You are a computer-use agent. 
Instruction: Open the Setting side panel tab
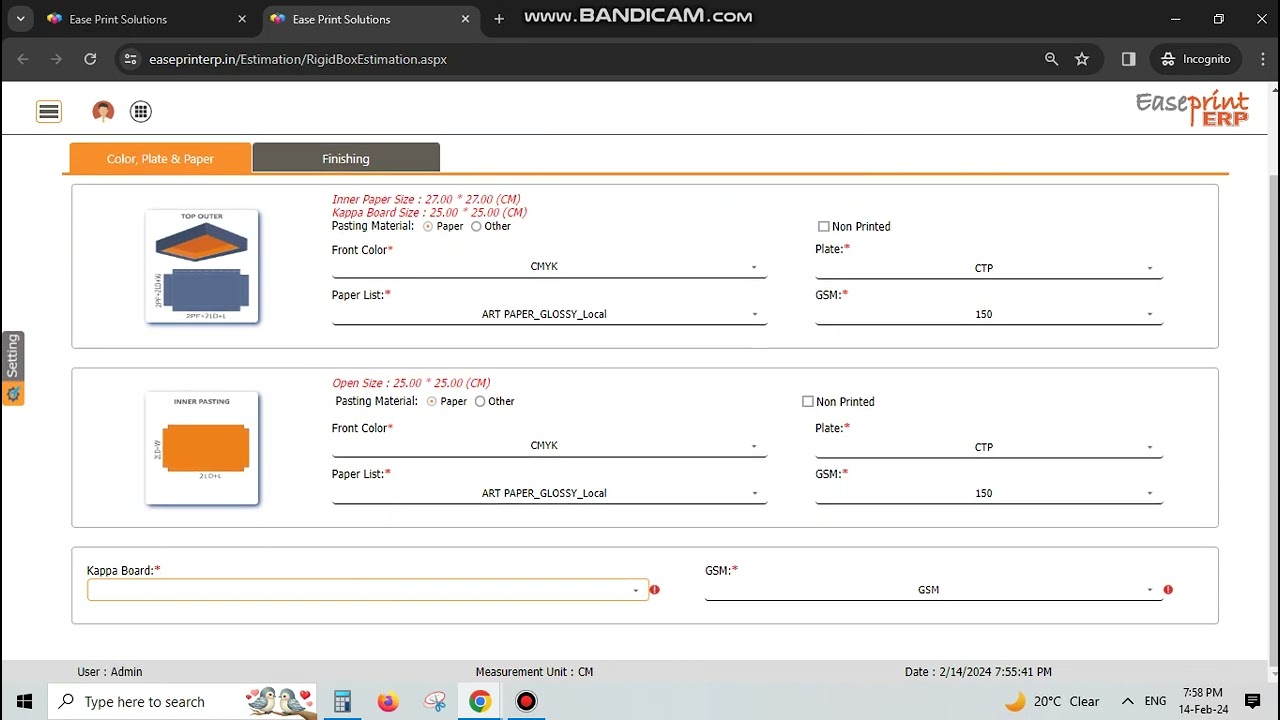pos(13,368)
